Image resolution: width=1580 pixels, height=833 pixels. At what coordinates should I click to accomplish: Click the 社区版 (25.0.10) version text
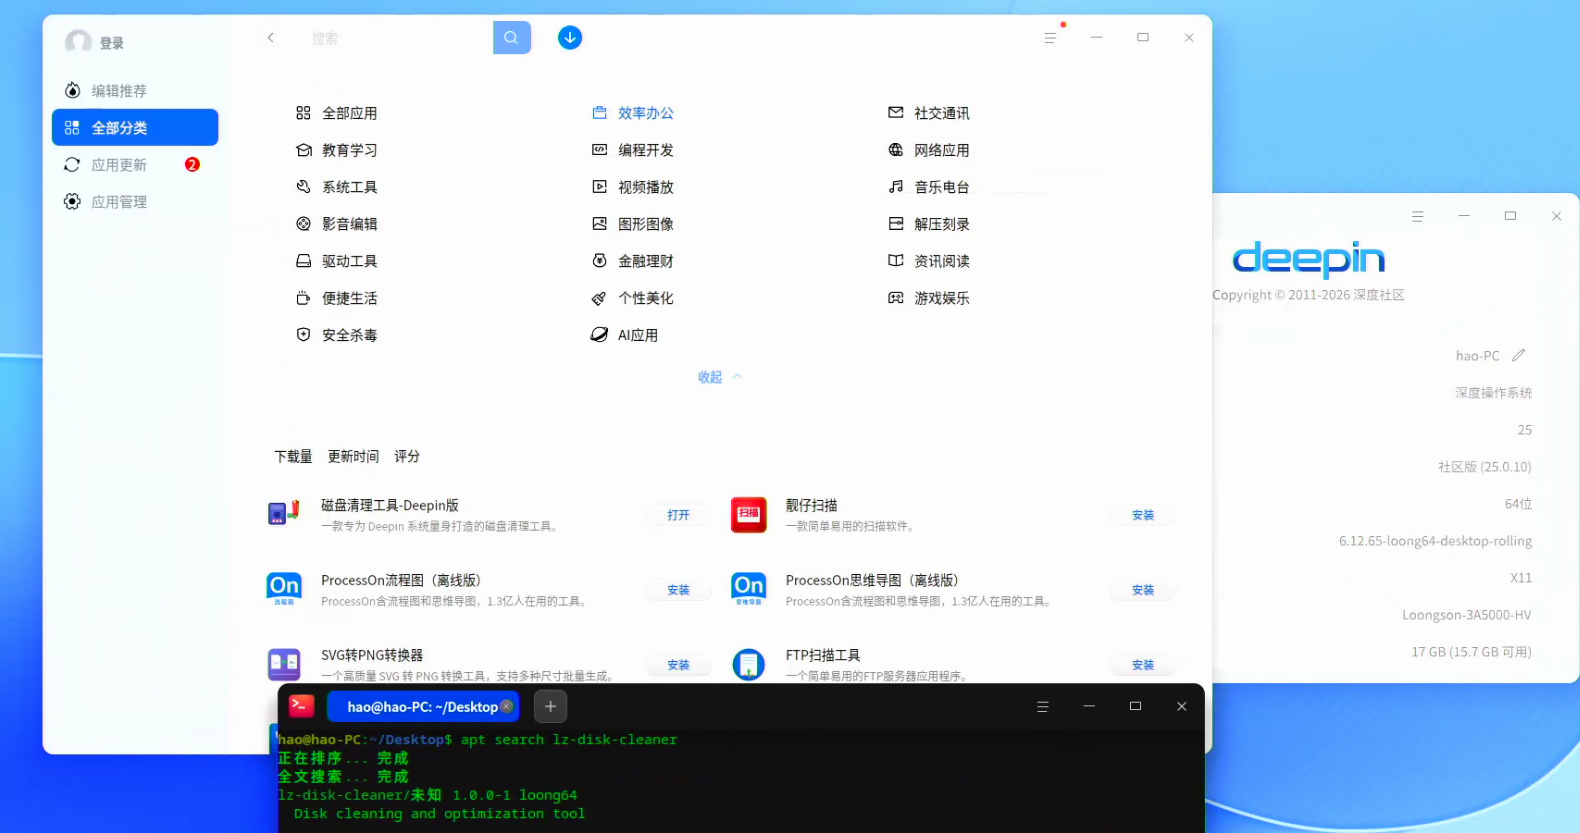tap(1485, 467)
